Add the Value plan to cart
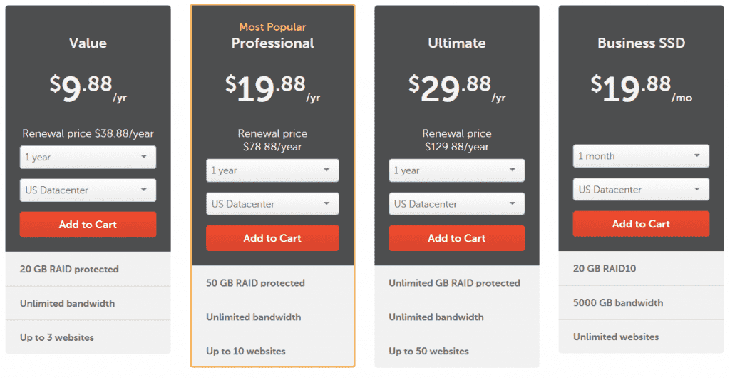 pos(88,224)
